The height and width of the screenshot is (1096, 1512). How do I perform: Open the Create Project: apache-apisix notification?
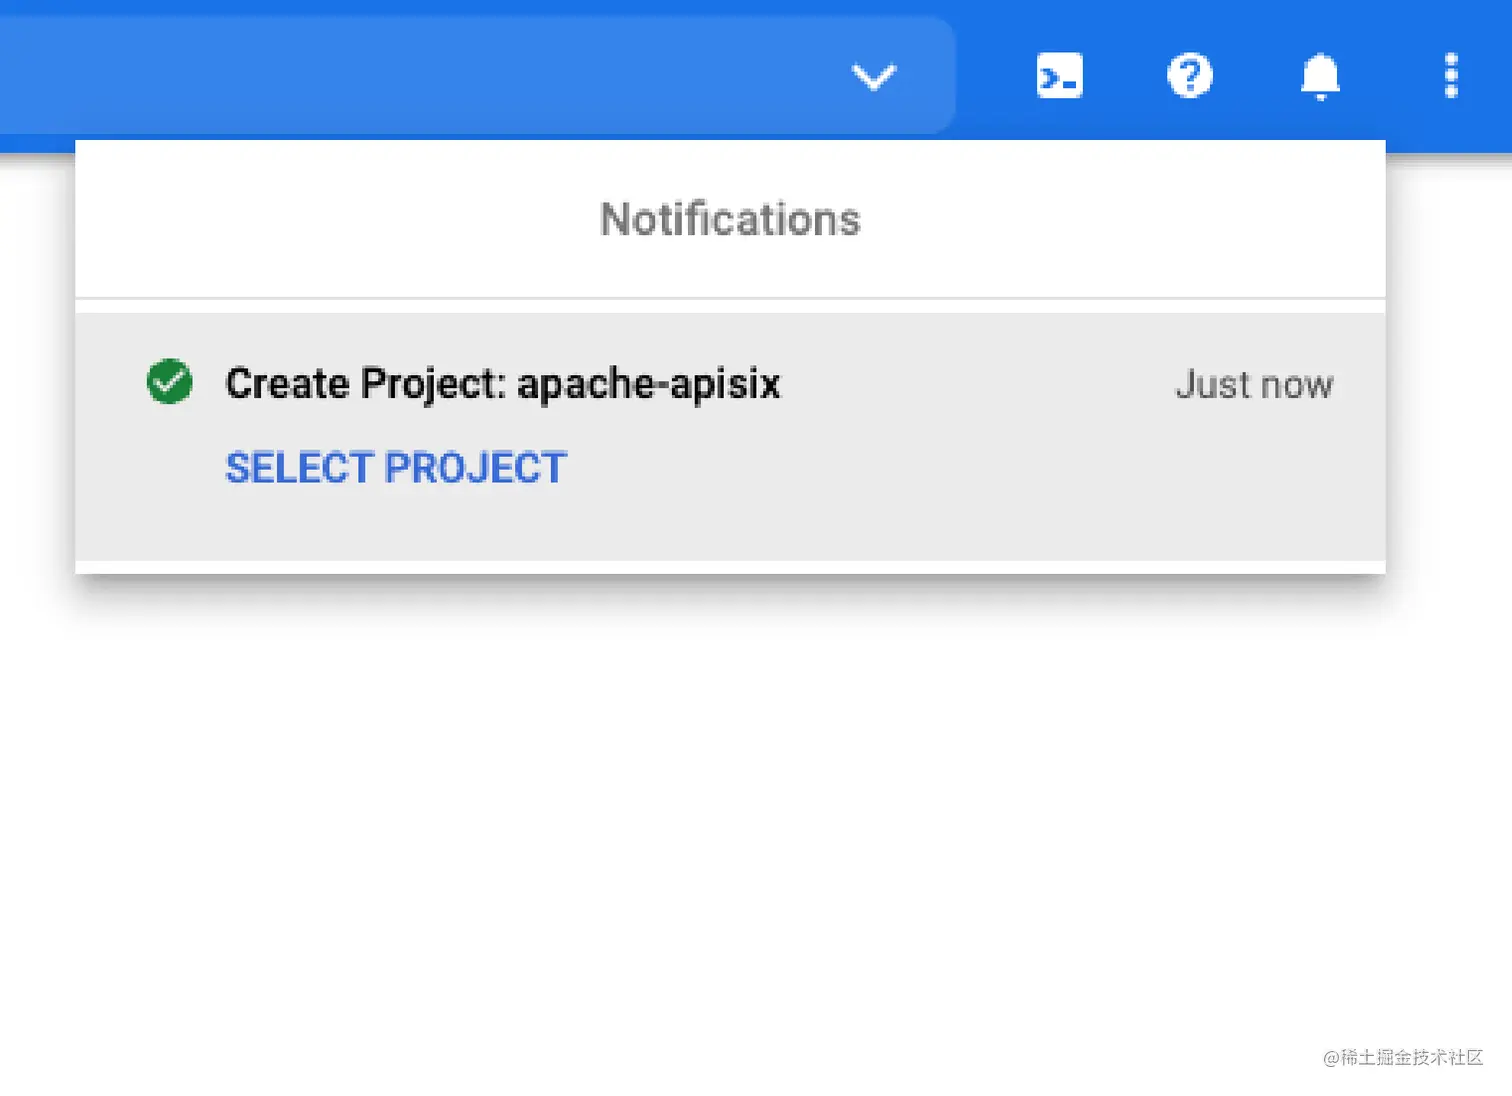502,384
